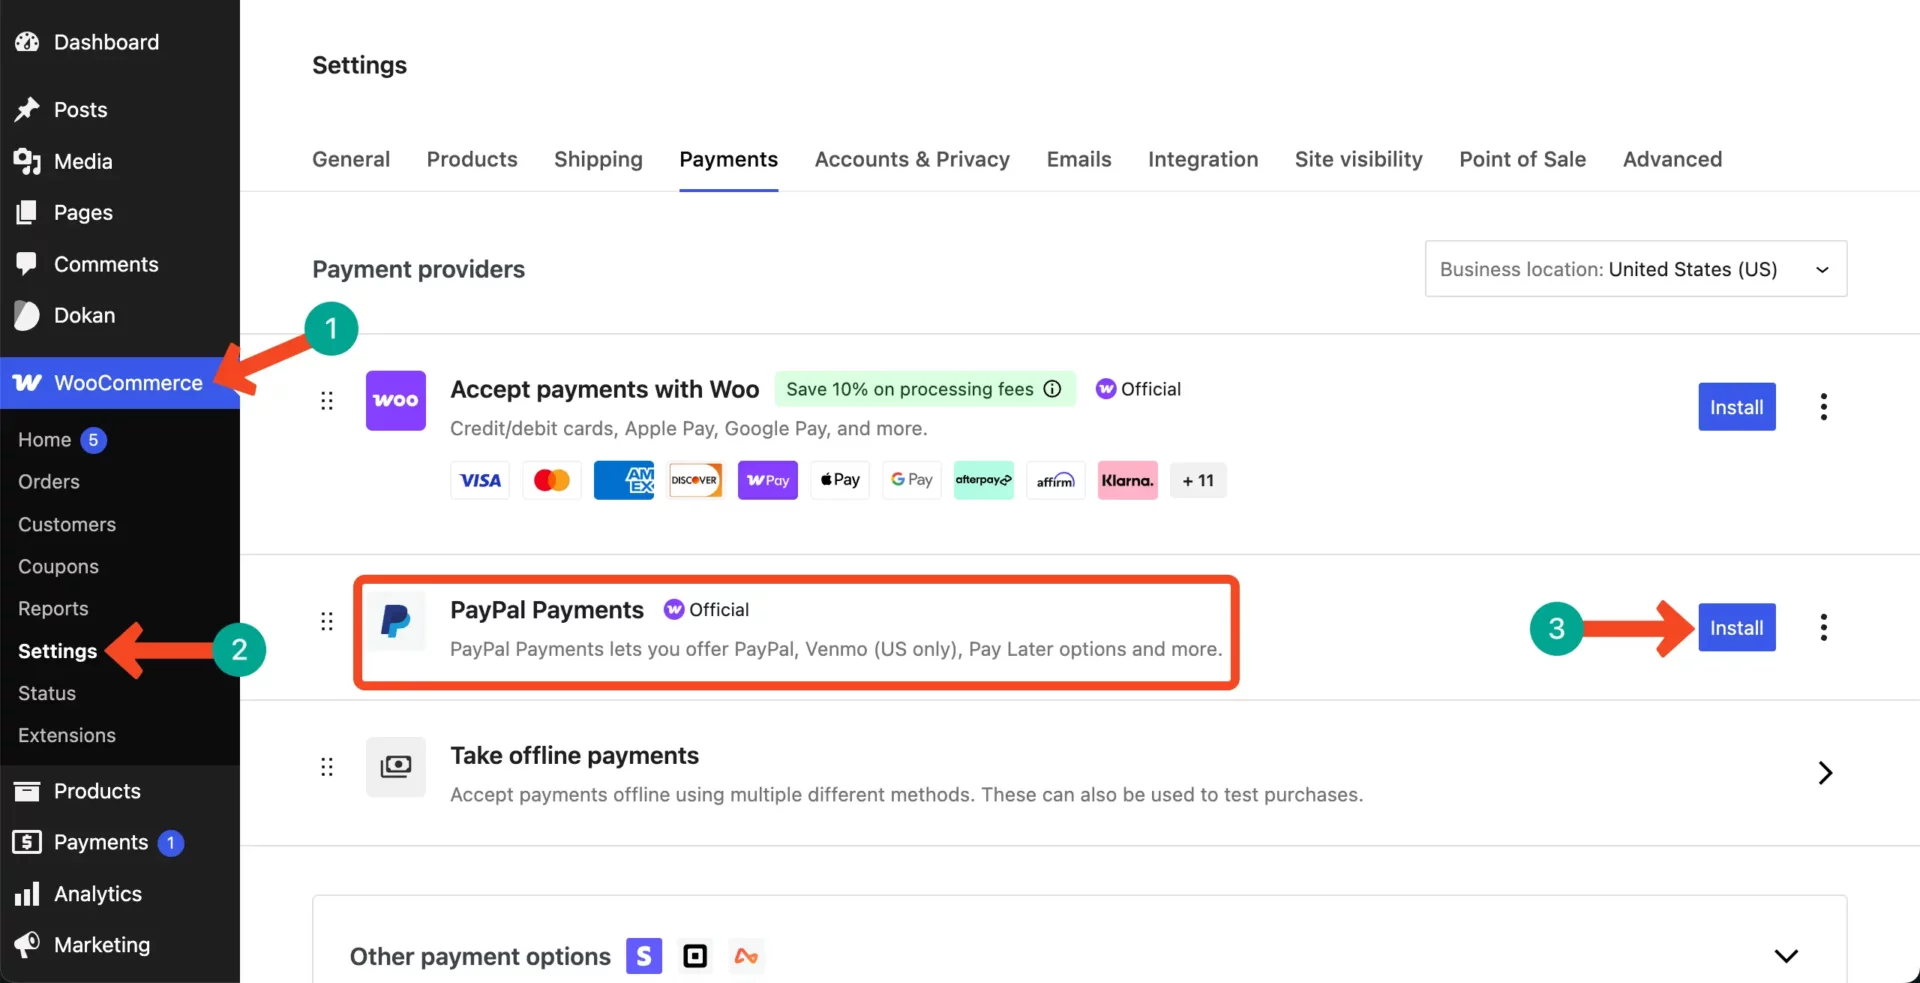Click the Dokan logo icon
This screenshot has height=983, width=1920.
tap(27, 315)
